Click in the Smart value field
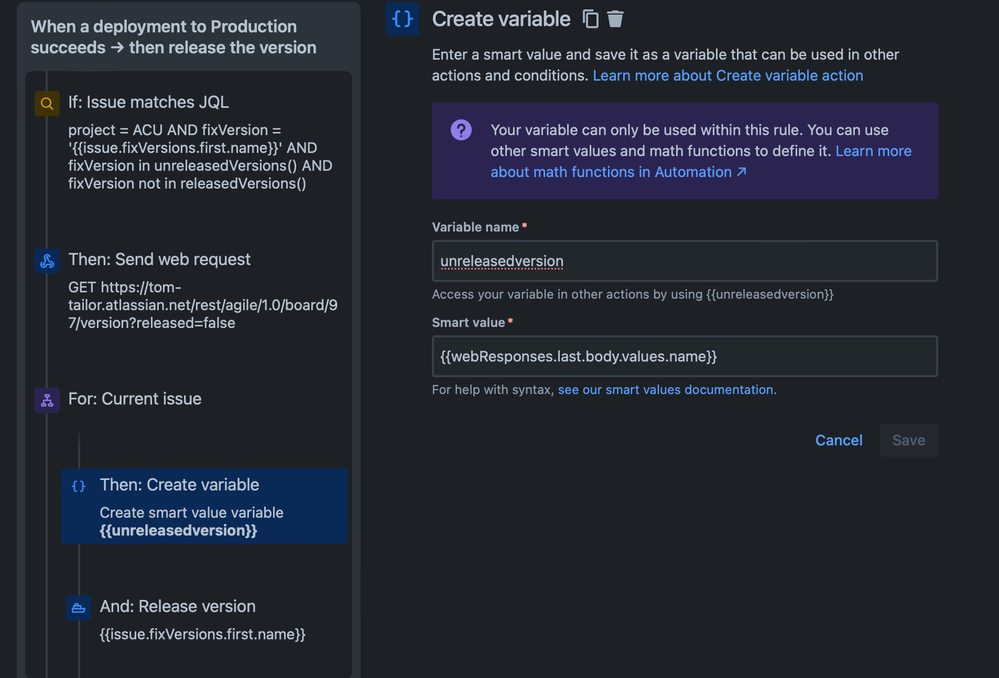 pos(684,357)
